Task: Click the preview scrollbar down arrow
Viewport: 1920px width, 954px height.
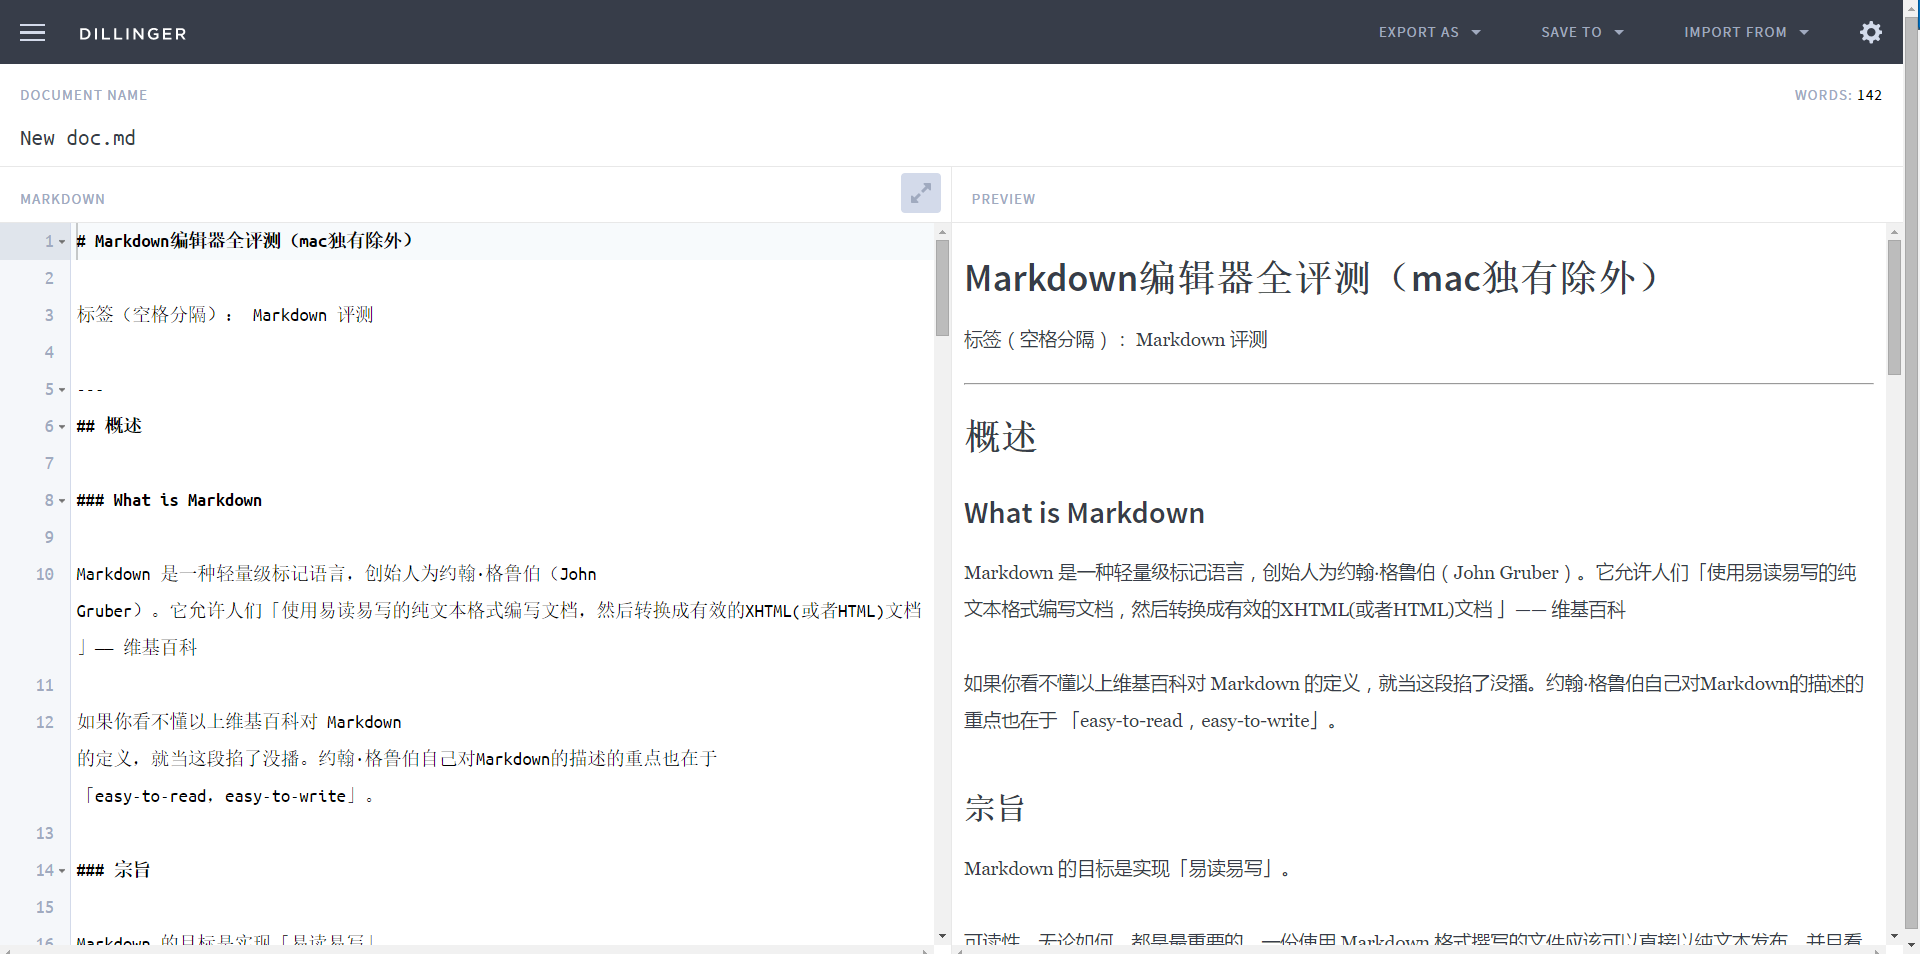Action: click(x=1894, y=936)
